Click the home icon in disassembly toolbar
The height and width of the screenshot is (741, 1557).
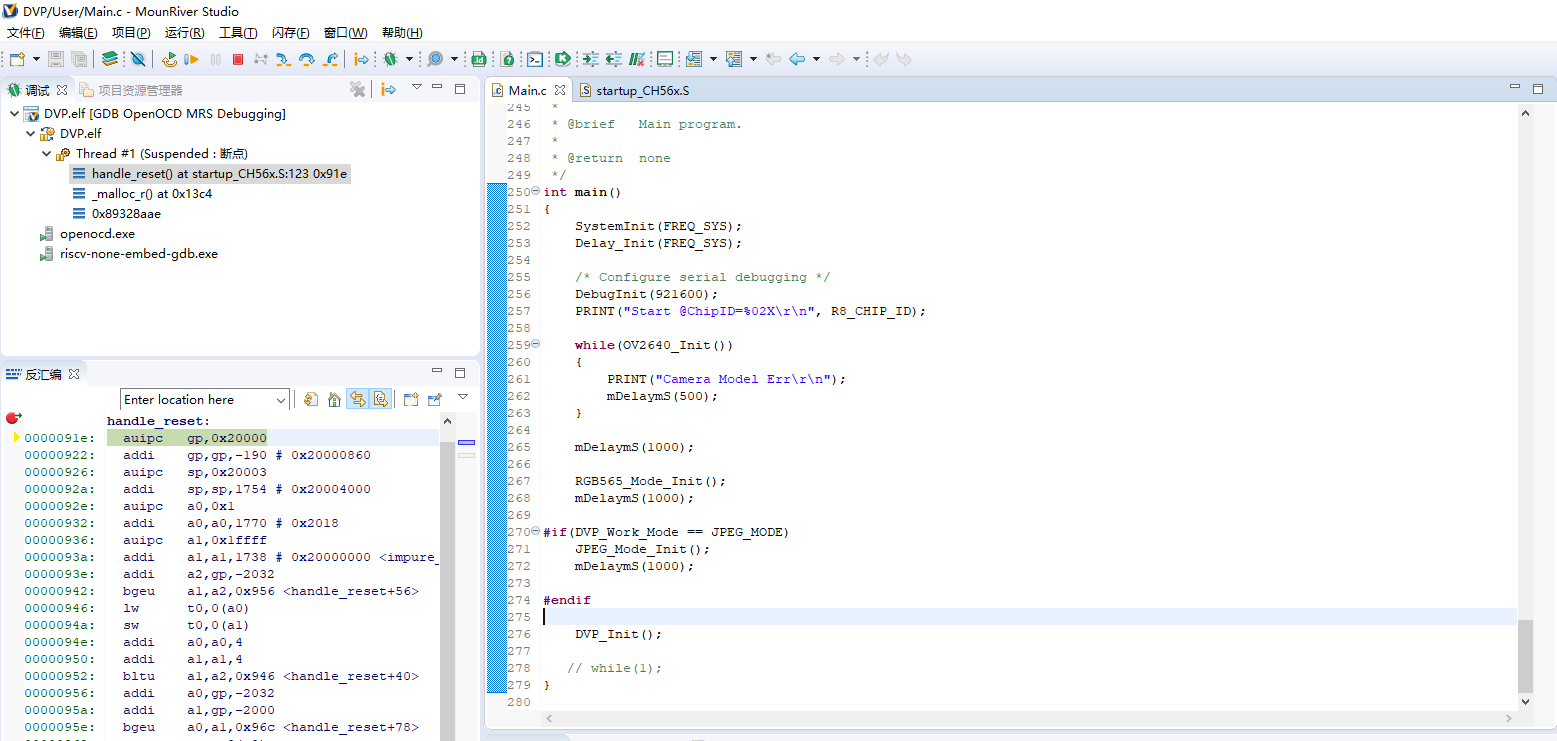(x=334, y=400)
